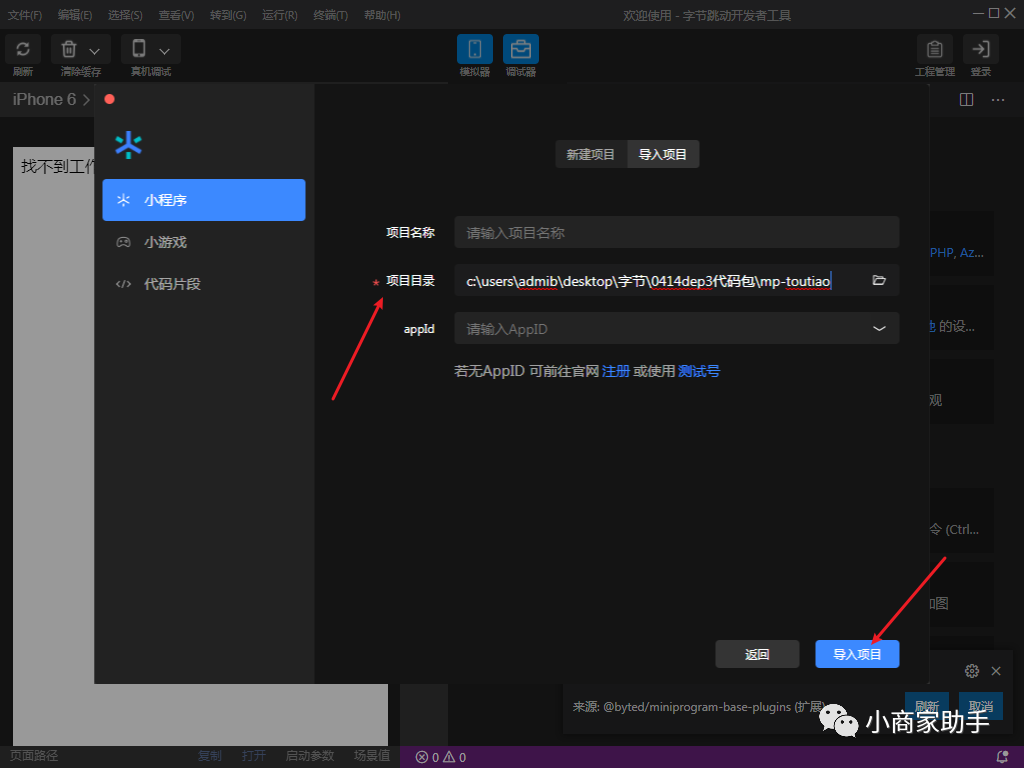Select 小游戏 in the sidebar

click(x=204, y=242)
